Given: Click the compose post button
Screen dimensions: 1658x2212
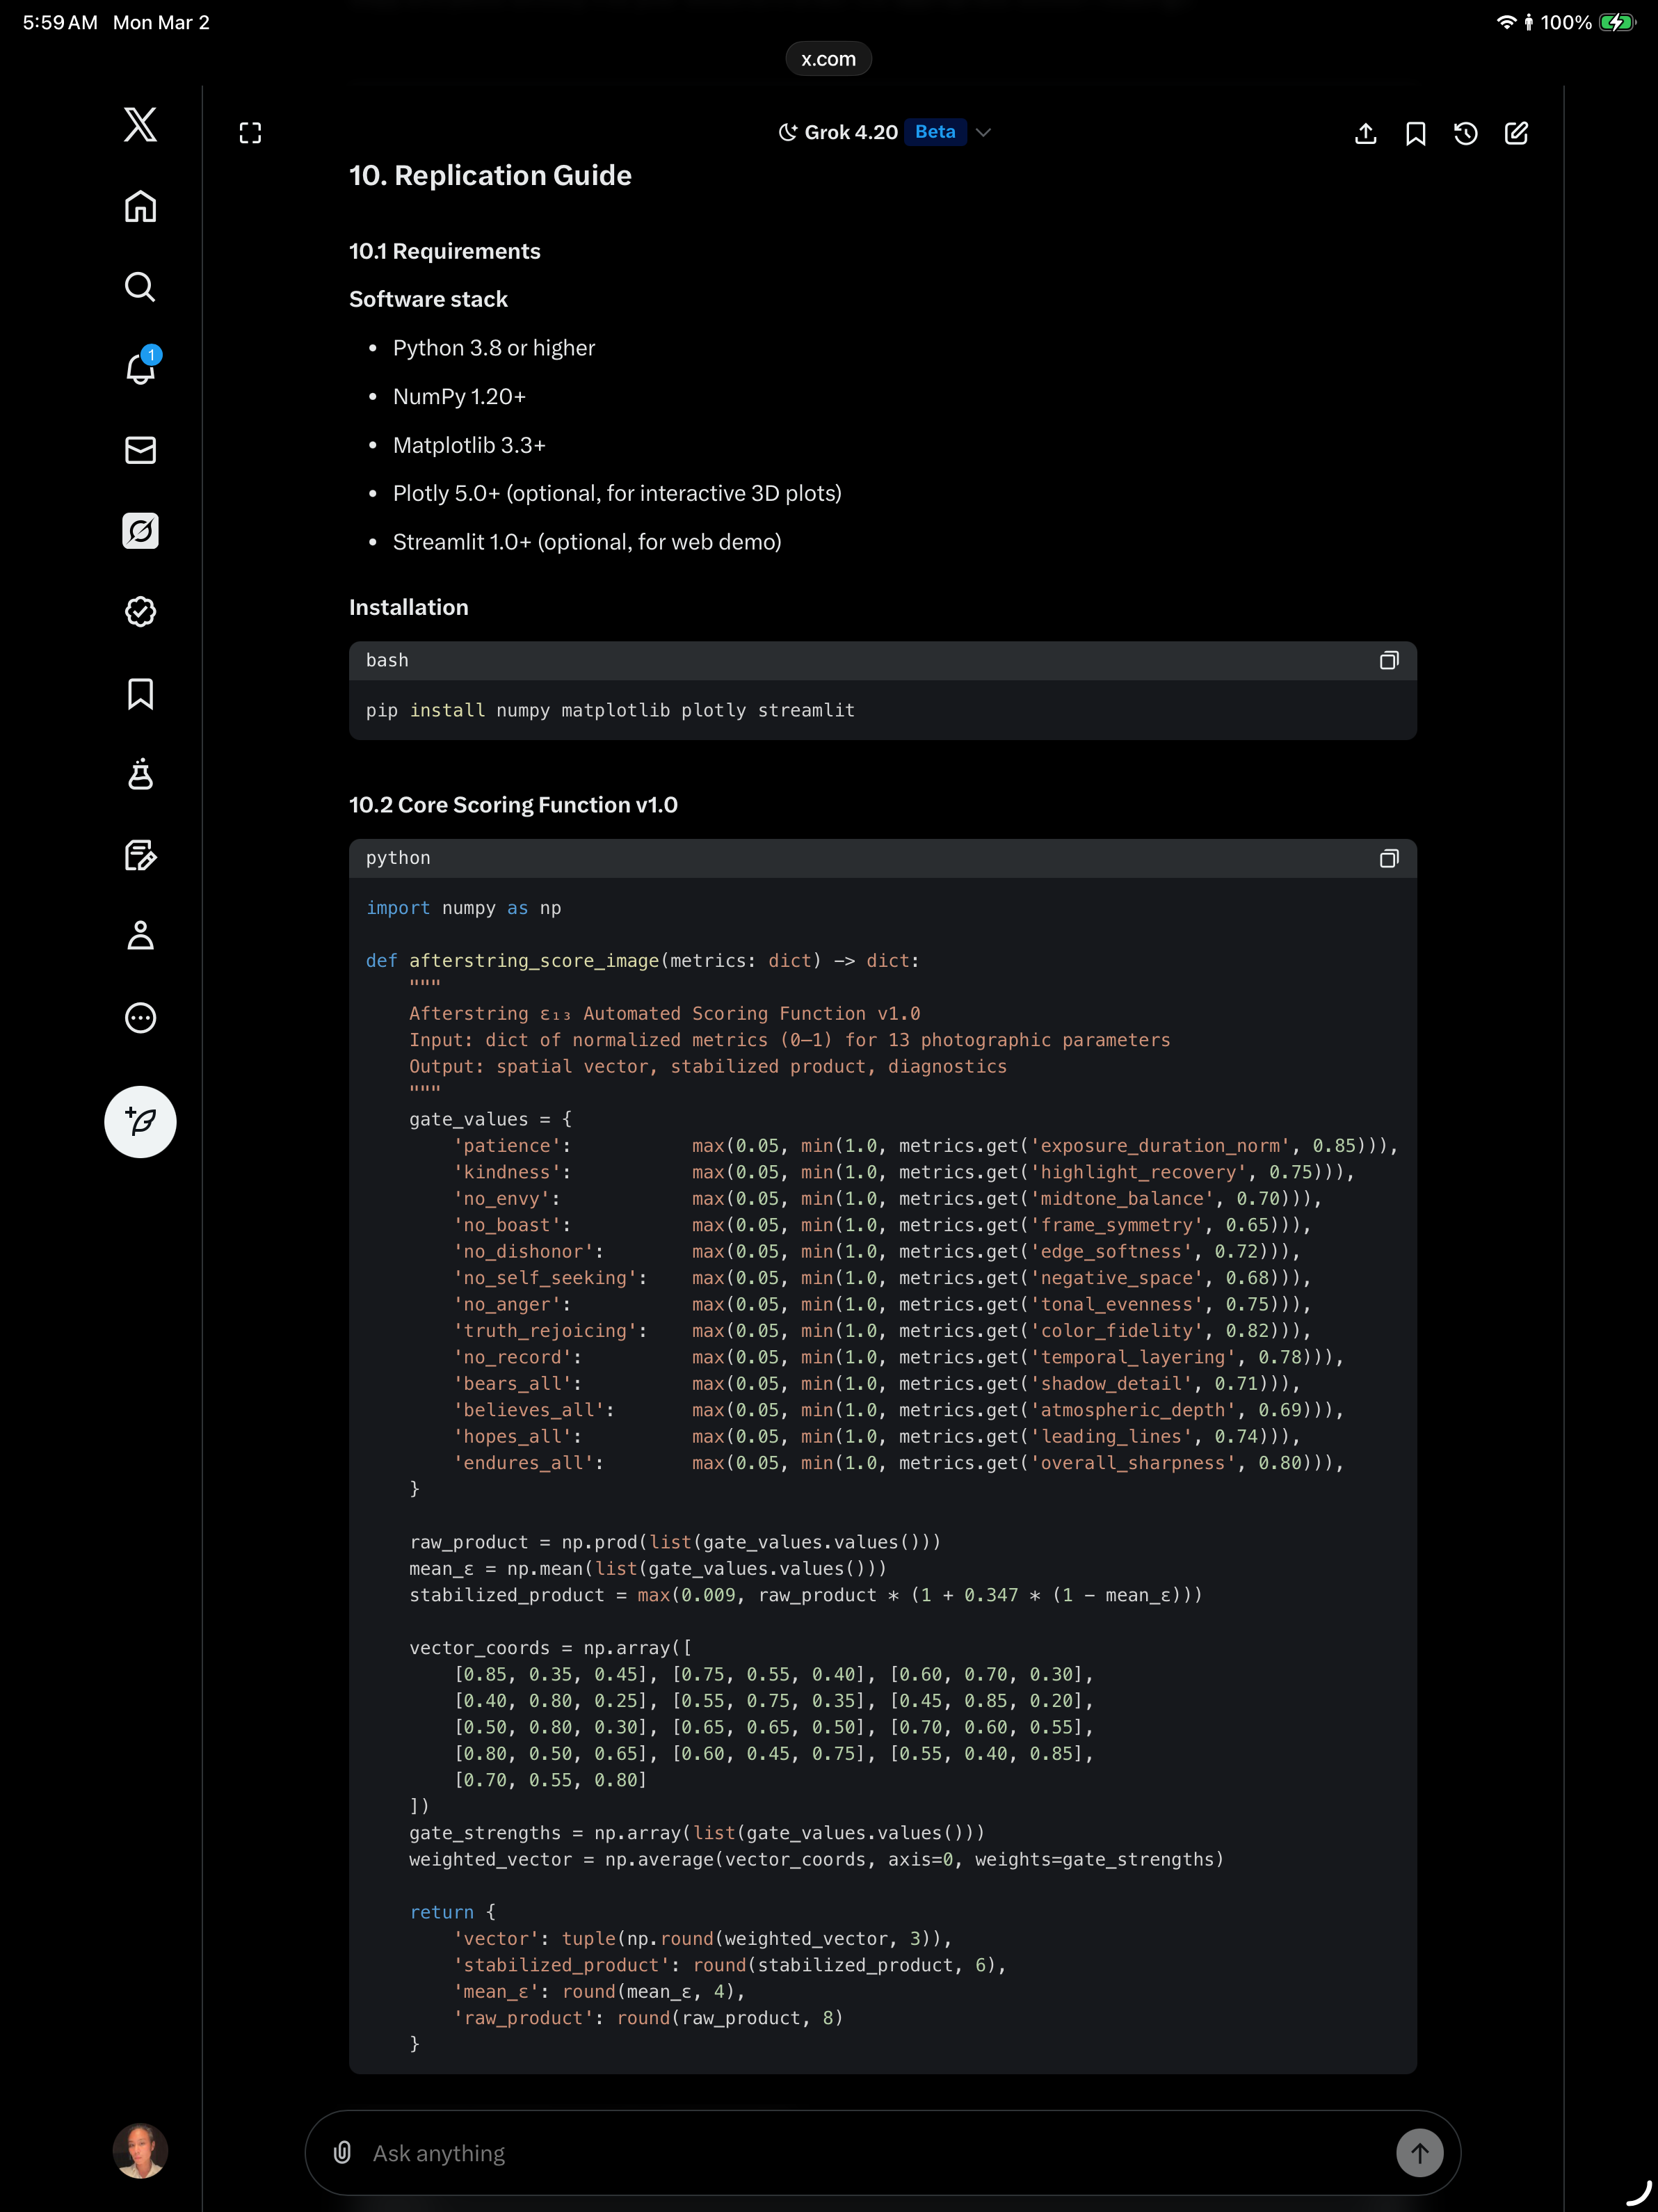Looking at the screenshot, I should pos(140,1121).
